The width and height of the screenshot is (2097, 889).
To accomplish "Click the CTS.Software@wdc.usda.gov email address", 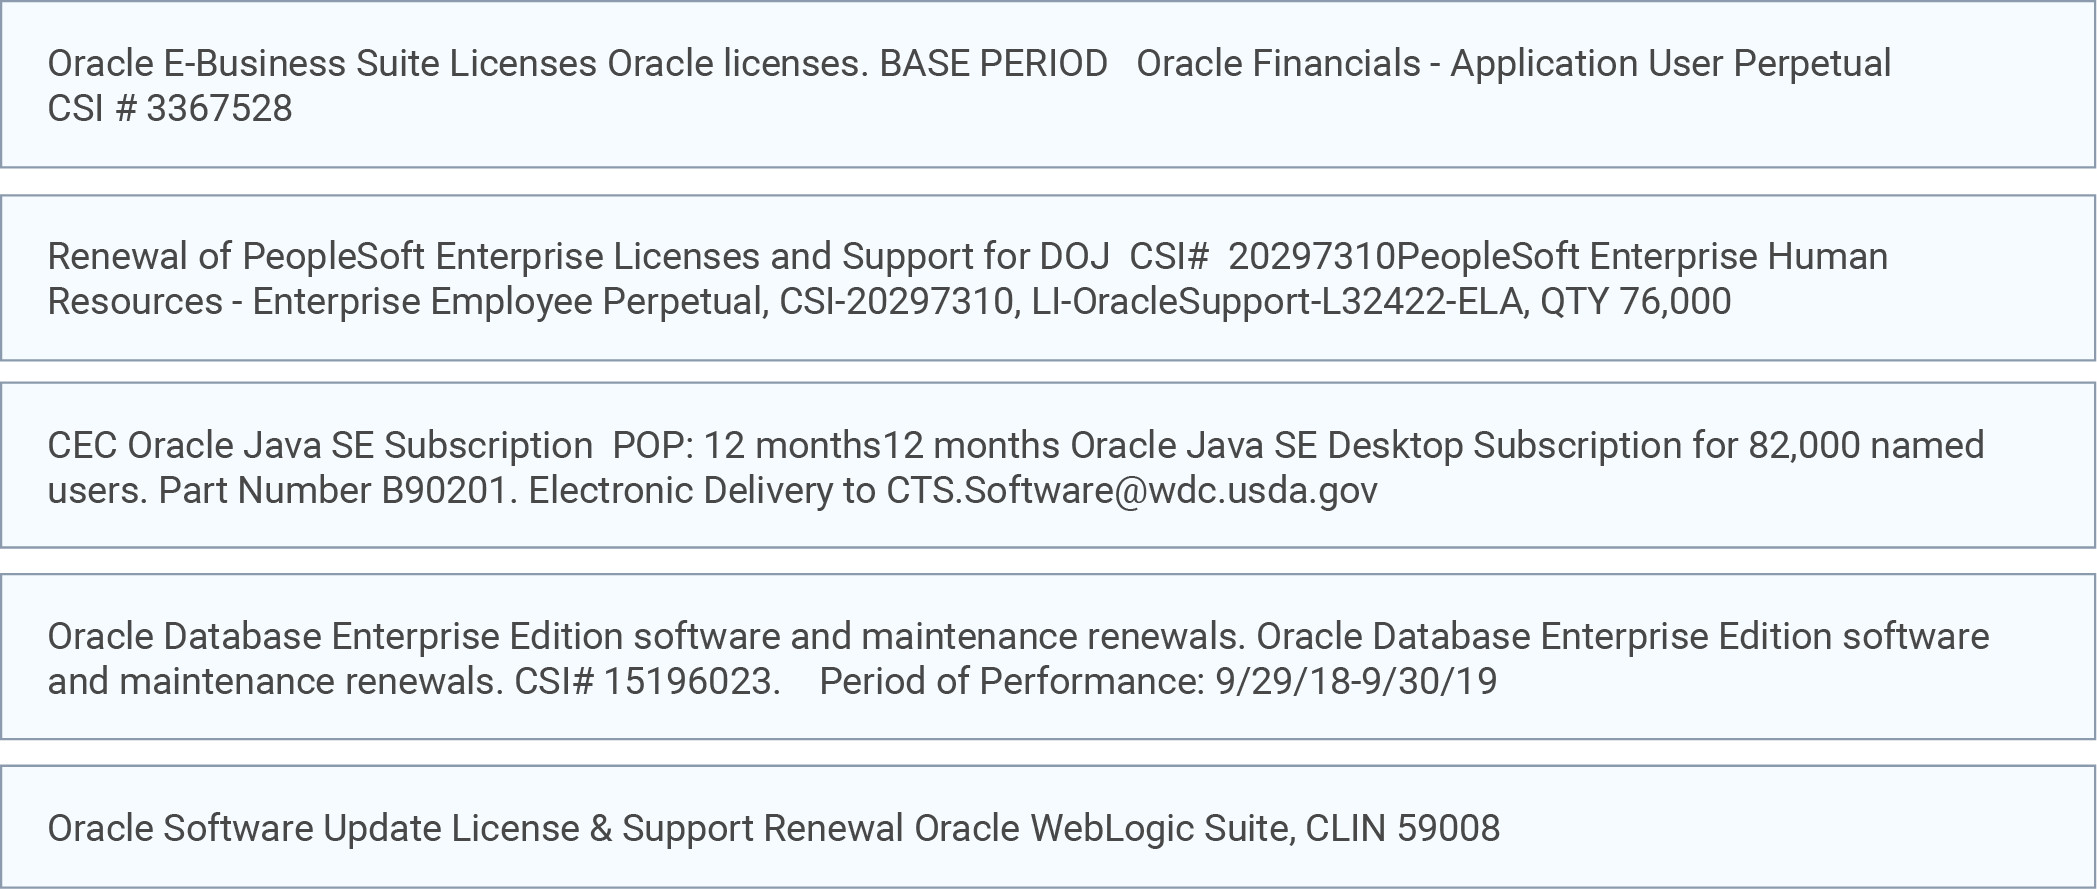I will point(1132,490).
